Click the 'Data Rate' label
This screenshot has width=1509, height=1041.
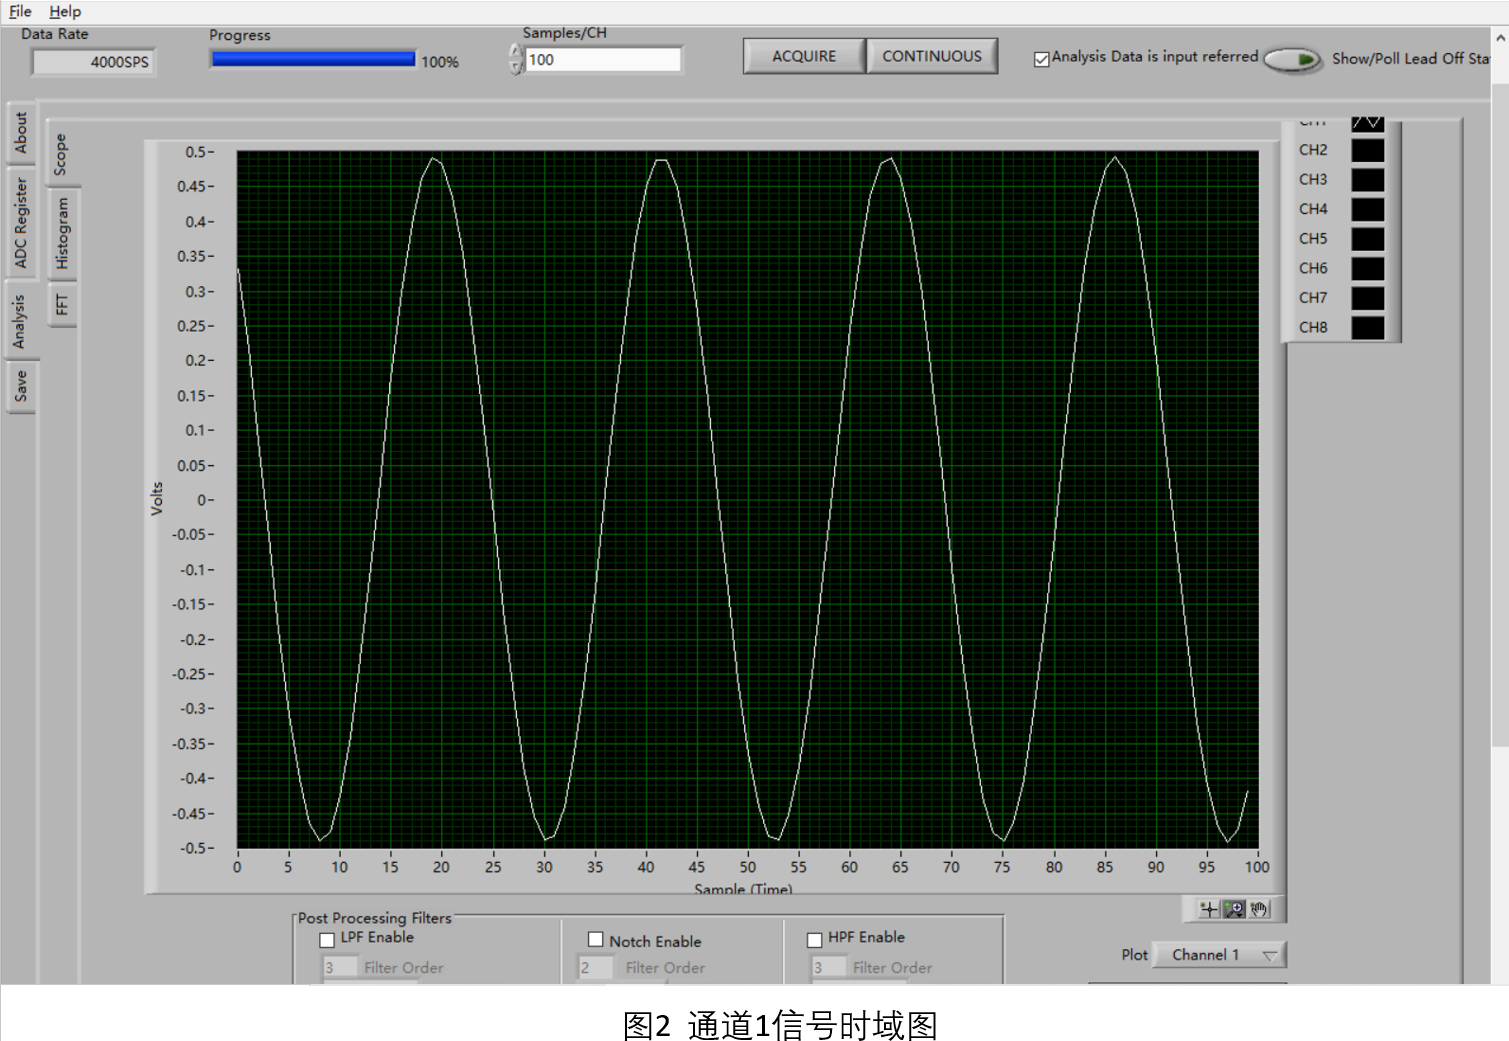click(x=55, y=34)
